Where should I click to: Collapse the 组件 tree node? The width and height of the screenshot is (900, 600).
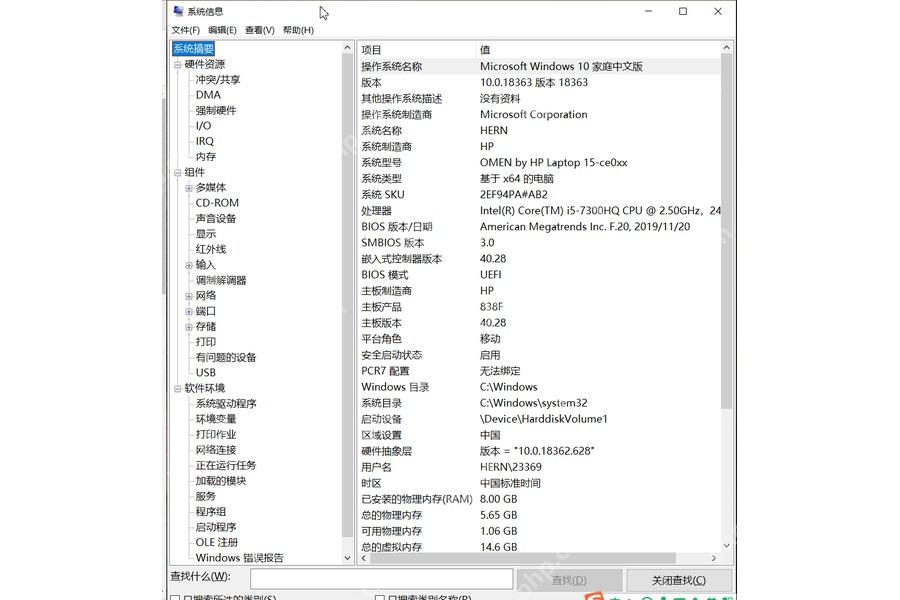coord(177,172)
